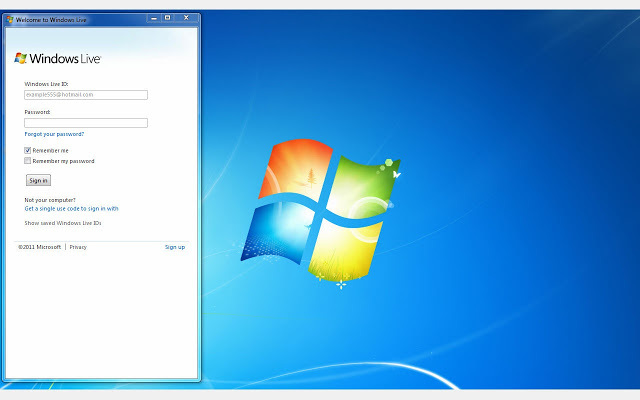
Task: Open the Sign up link
Action: tap(175, 247)
